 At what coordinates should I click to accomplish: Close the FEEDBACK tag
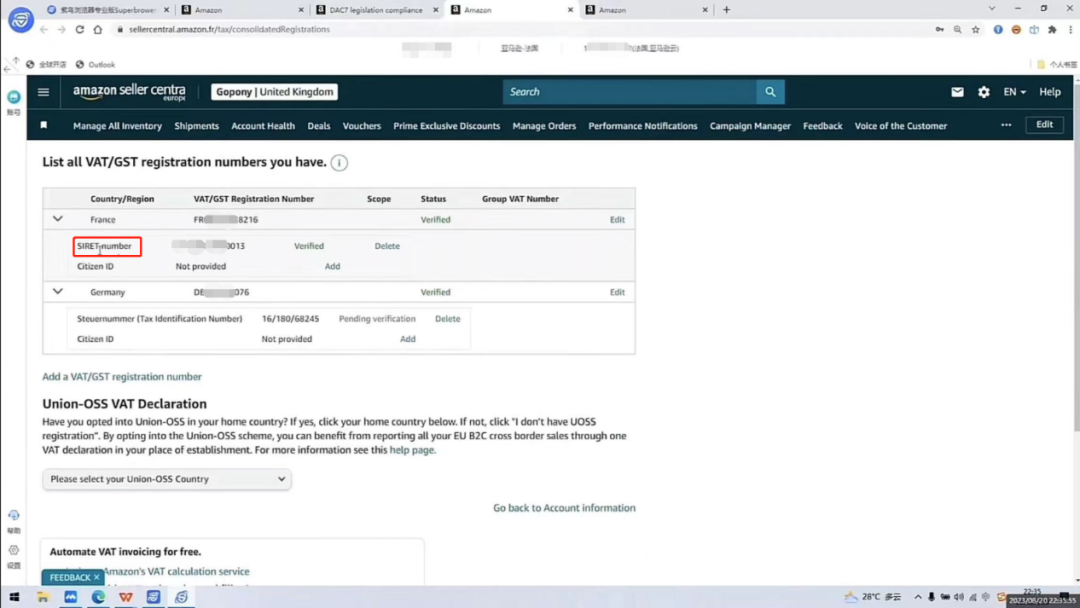tap(96, 578)
